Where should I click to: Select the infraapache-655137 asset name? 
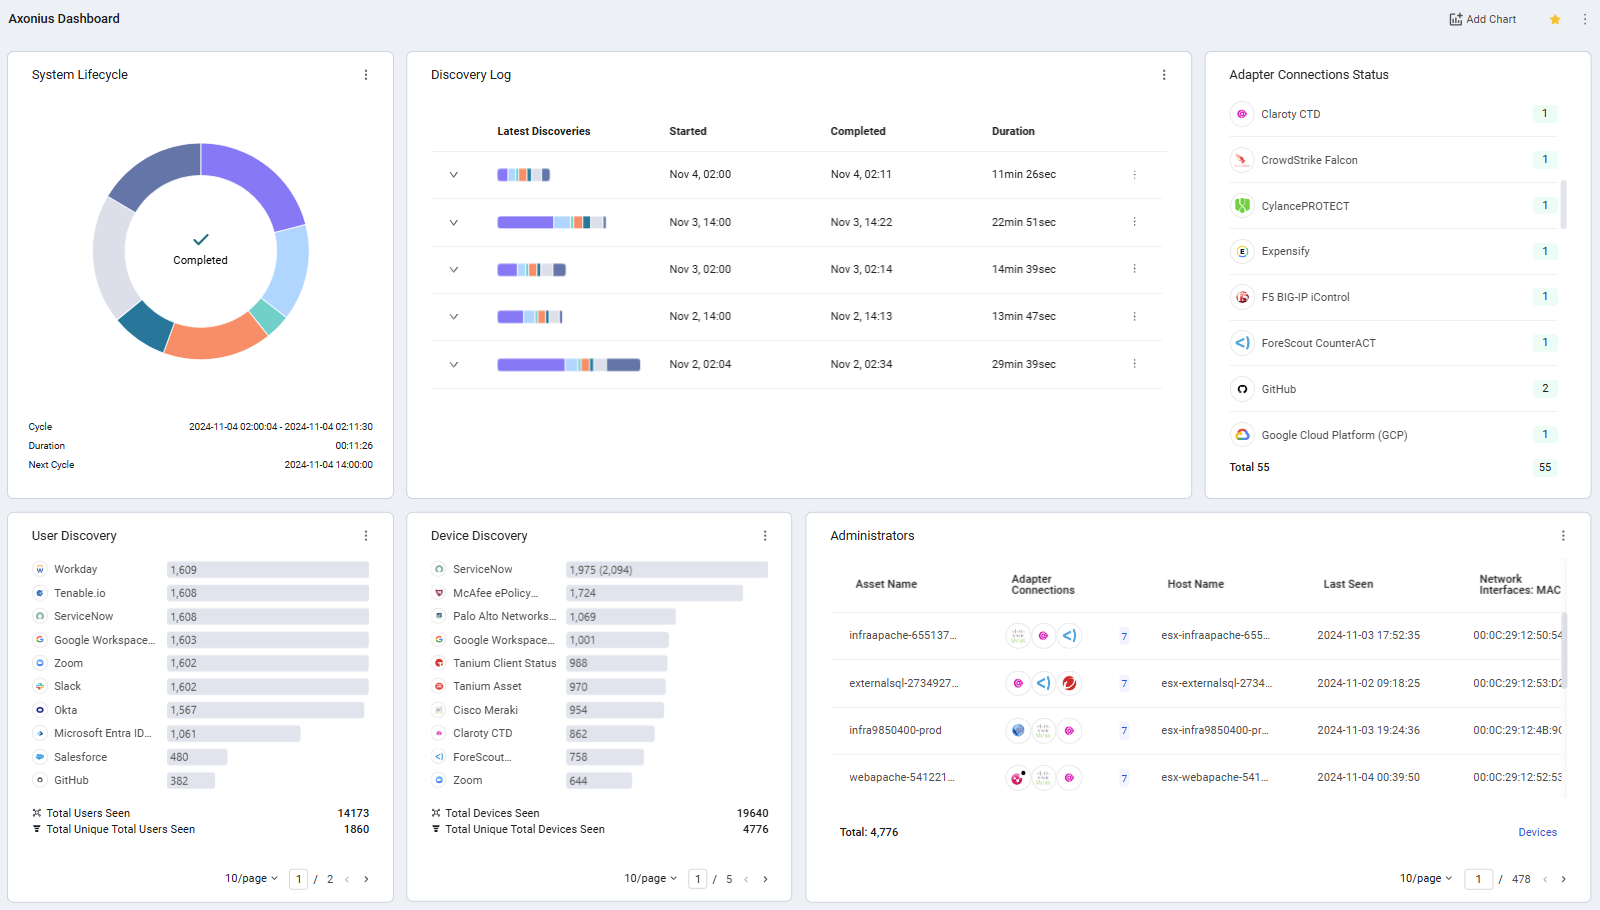(903, 636)
